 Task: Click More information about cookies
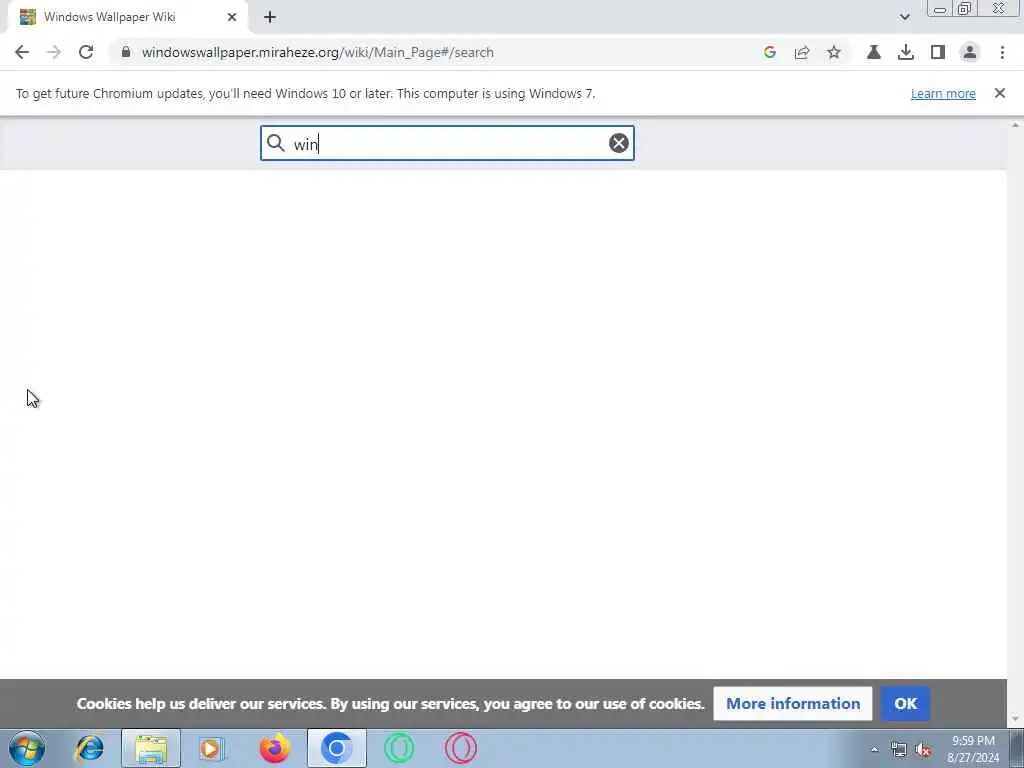pyautogui.click(x=793, y=703)
